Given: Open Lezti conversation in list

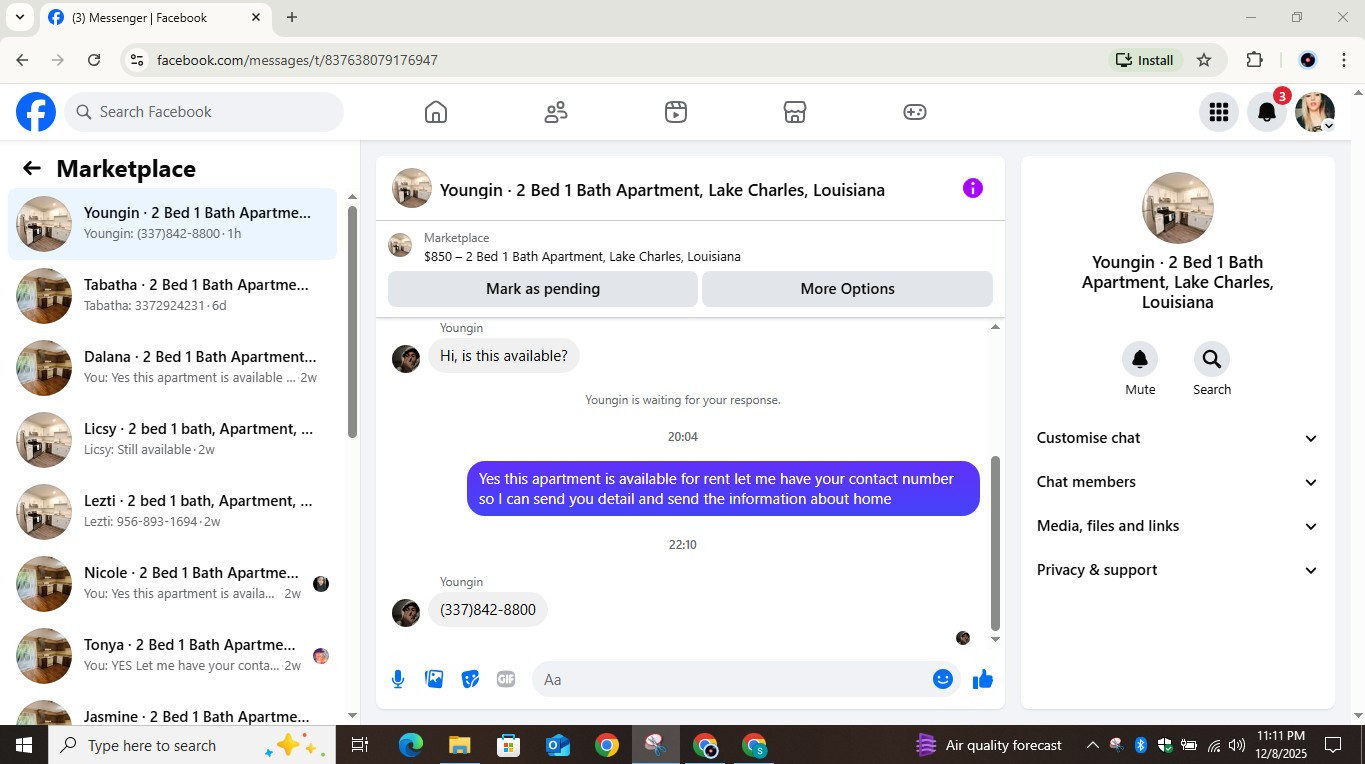Looking at the screenshot, I should (173, 512).
